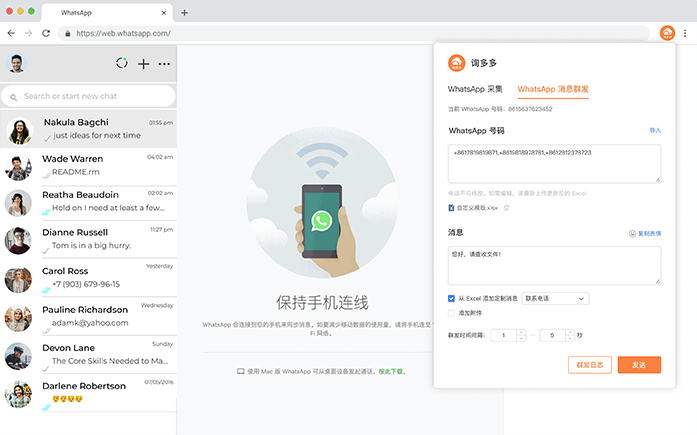Select the WhatsApp browser tab
The width and height of the screenshot is (697, 435).
pyautogui.click(x=107, y=12)
